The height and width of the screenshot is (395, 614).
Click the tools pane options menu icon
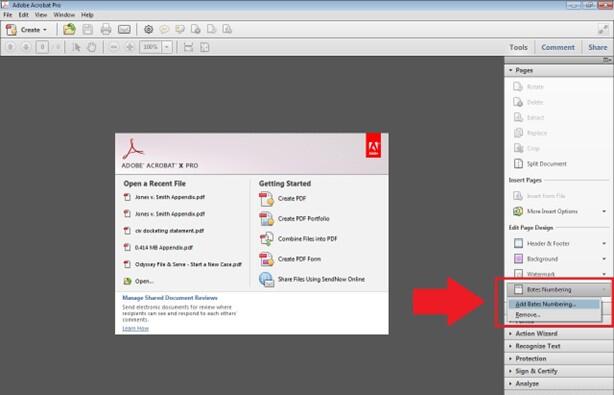click(607, 60)
